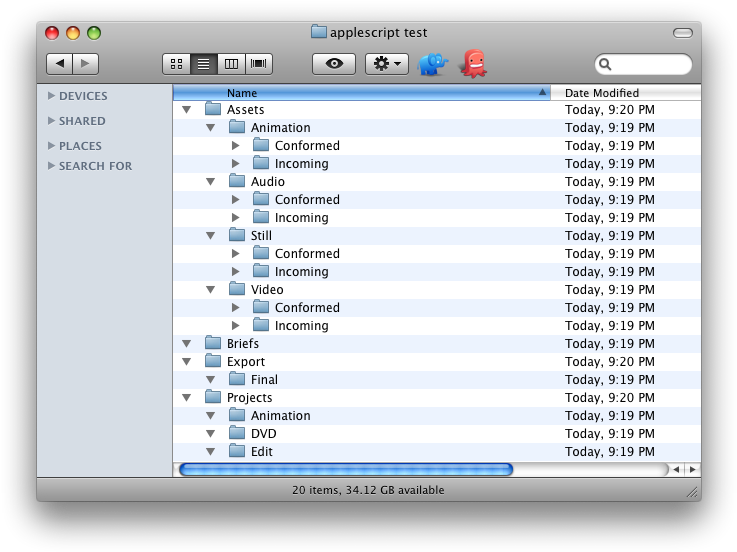This screenshot has width=737, height=552.
Task: Expand the Conformed folder under Audio
Action: 235,200
